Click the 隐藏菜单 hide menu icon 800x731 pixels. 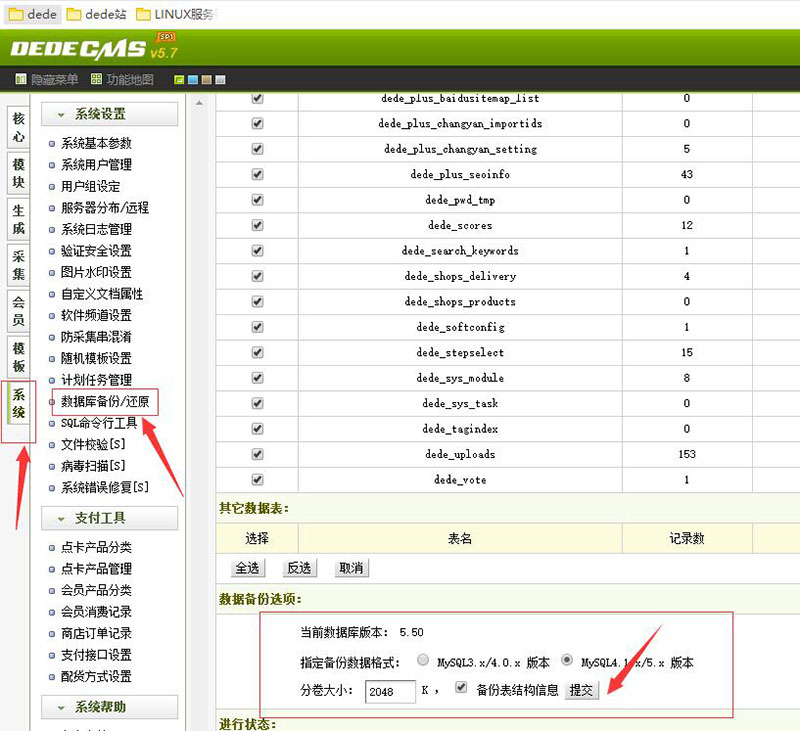click(20, 80)
